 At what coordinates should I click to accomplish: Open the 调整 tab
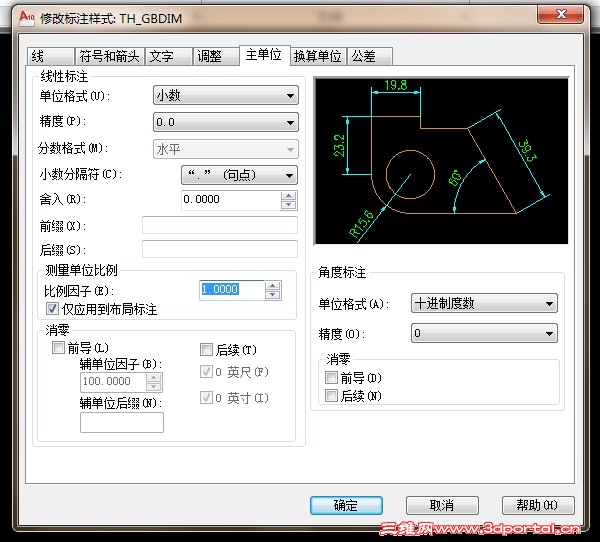click(216, 57)
